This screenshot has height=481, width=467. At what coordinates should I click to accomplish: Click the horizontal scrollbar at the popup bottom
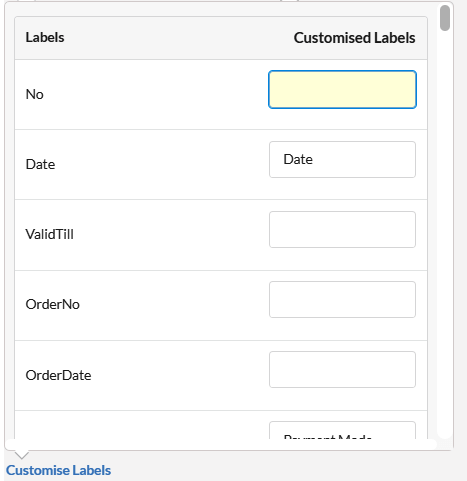pyautogui.click(x=221, y=444)
